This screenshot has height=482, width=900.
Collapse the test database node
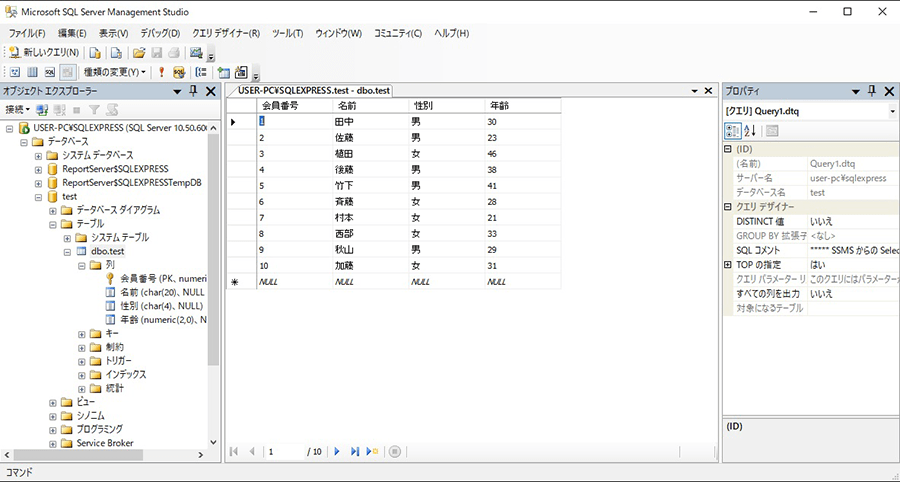pyautogui.click(x=38, y=197)
